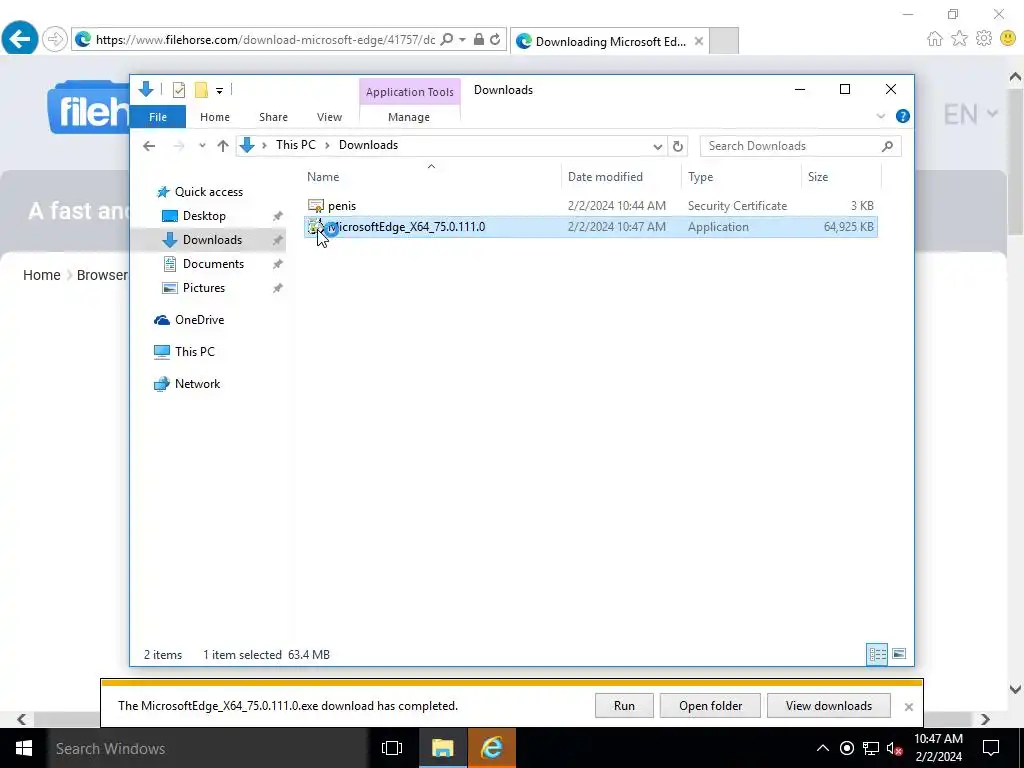Switch to the Home ribbon tab
This screenshot has height=768, width=1024.
click(x=215, y=117)
